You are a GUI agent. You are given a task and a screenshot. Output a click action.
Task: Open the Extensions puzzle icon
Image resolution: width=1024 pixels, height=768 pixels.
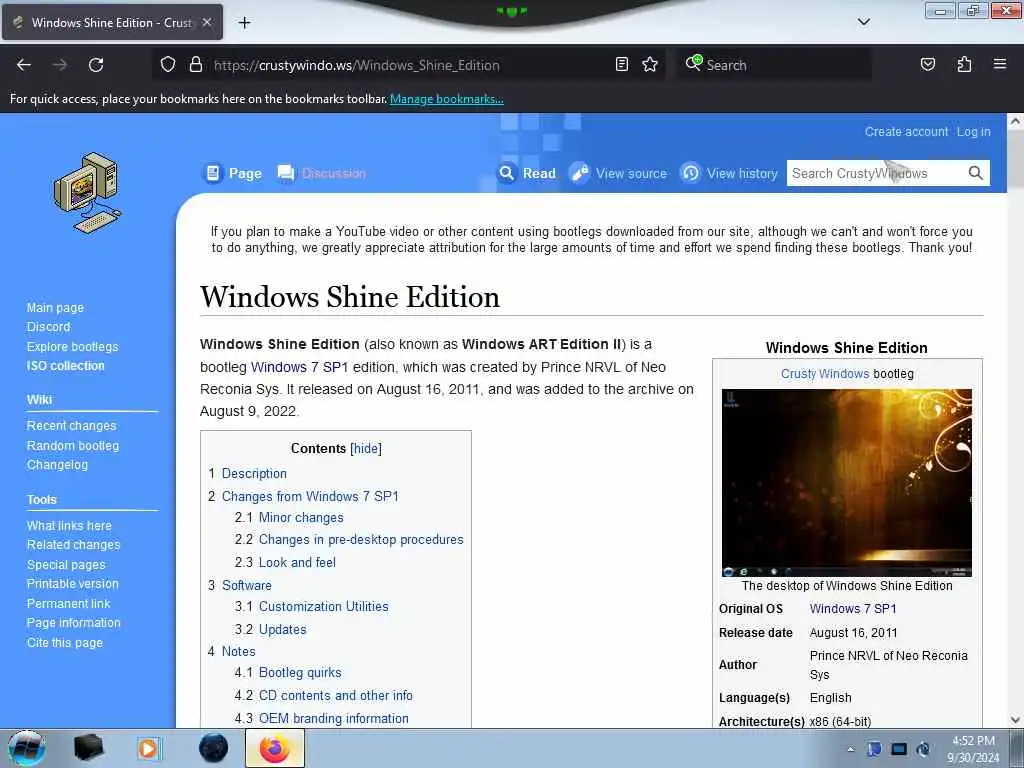[x=964, y=64]
